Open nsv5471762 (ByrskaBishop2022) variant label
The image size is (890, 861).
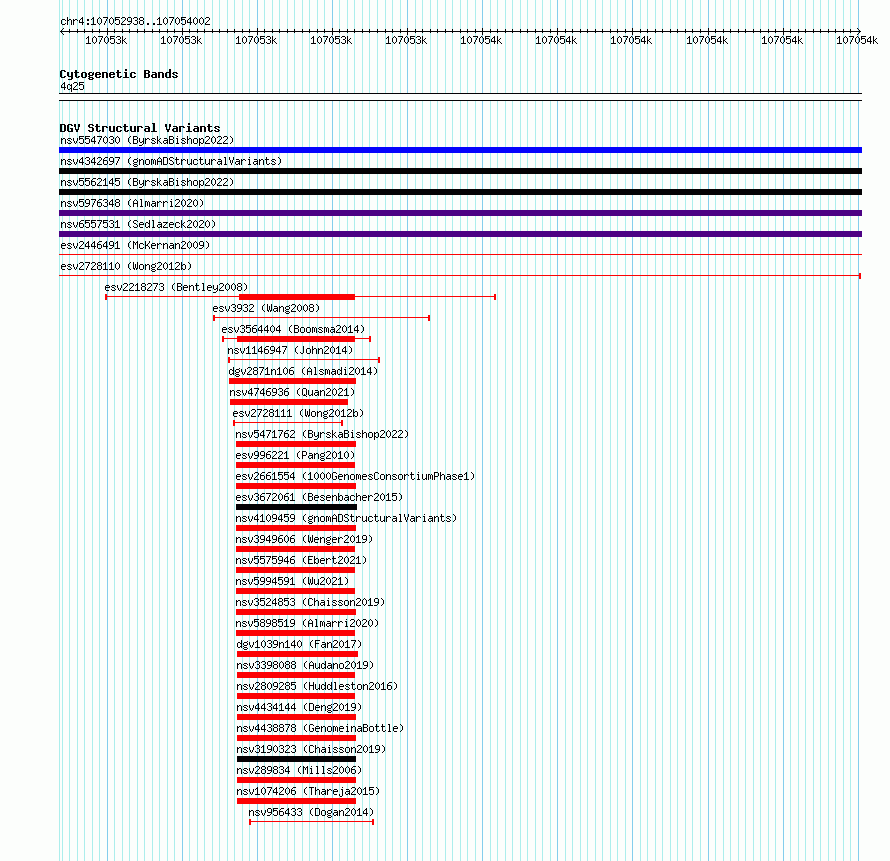pos(322,434)
